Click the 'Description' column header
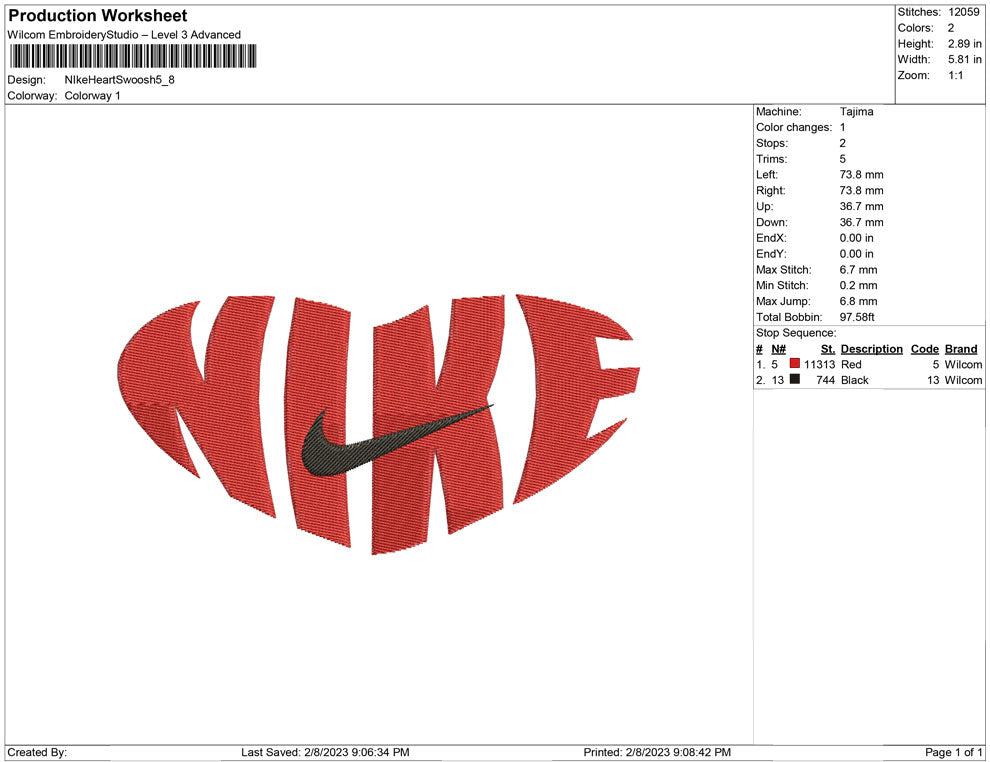The height and width of the screenshot is (762, 990). (x=871, y=348)
